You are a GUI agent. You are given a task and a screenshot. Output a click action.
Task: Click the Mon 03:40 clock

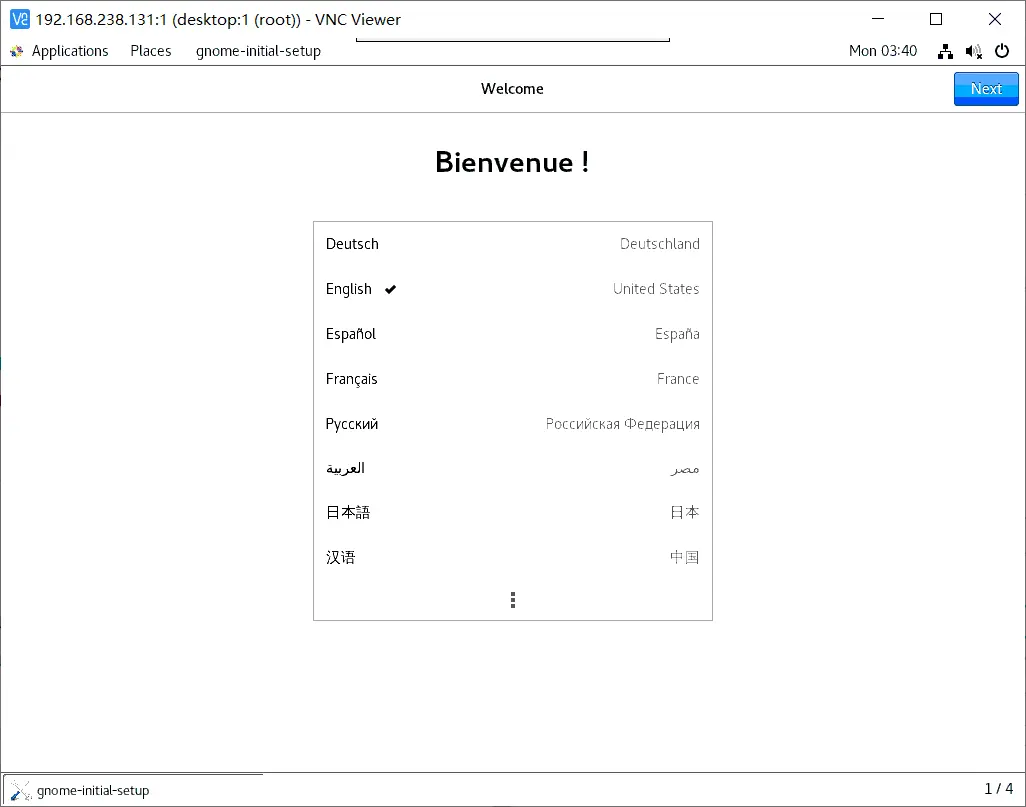point(883,51)
